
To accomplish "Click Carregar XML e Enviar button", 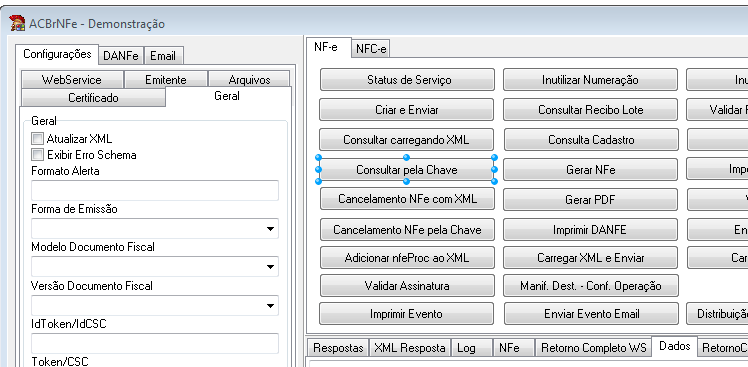I will 591,258.
